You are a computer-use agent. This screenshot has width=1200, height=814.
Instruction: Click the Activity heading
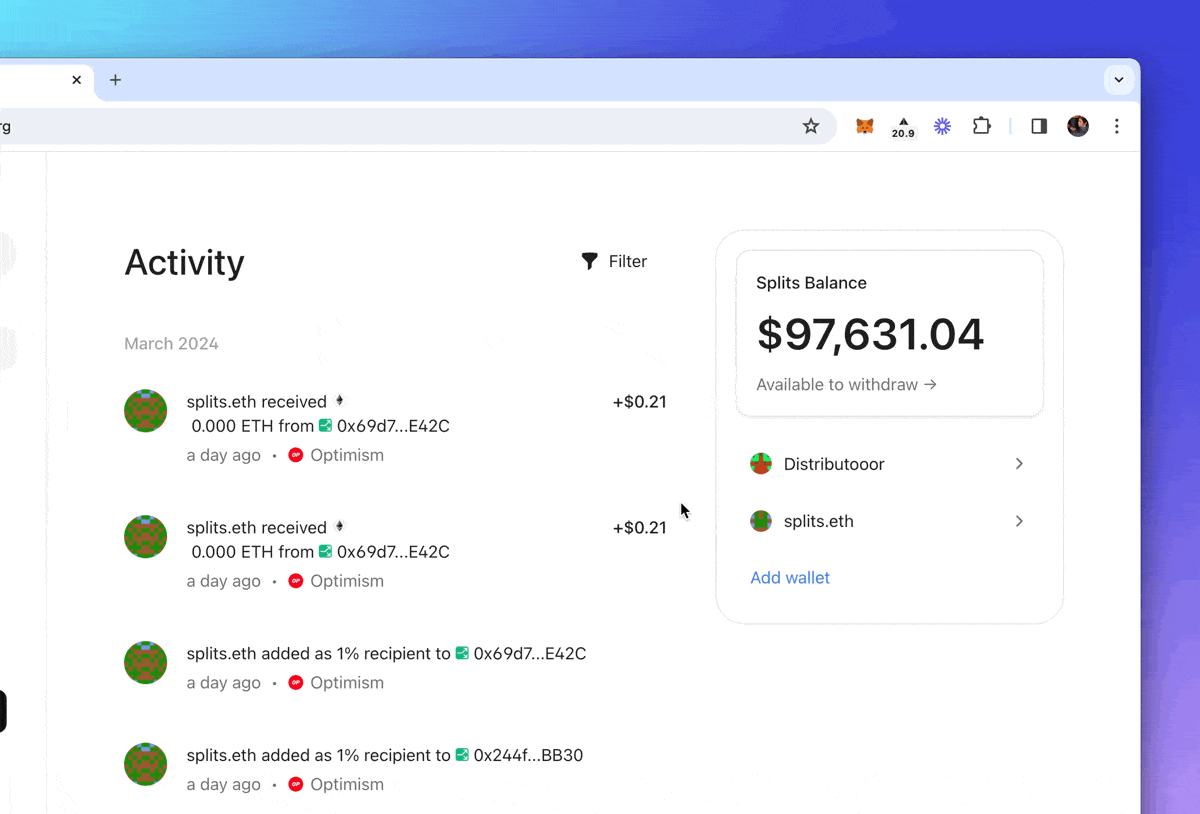pos(184,262)
